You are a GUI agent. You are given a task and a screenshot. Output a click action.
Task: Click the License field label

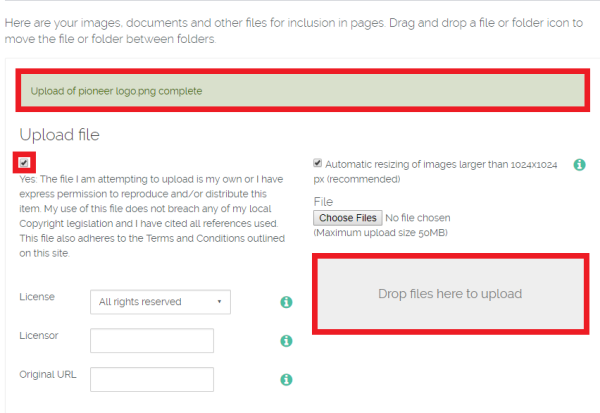tap(37, 297)
